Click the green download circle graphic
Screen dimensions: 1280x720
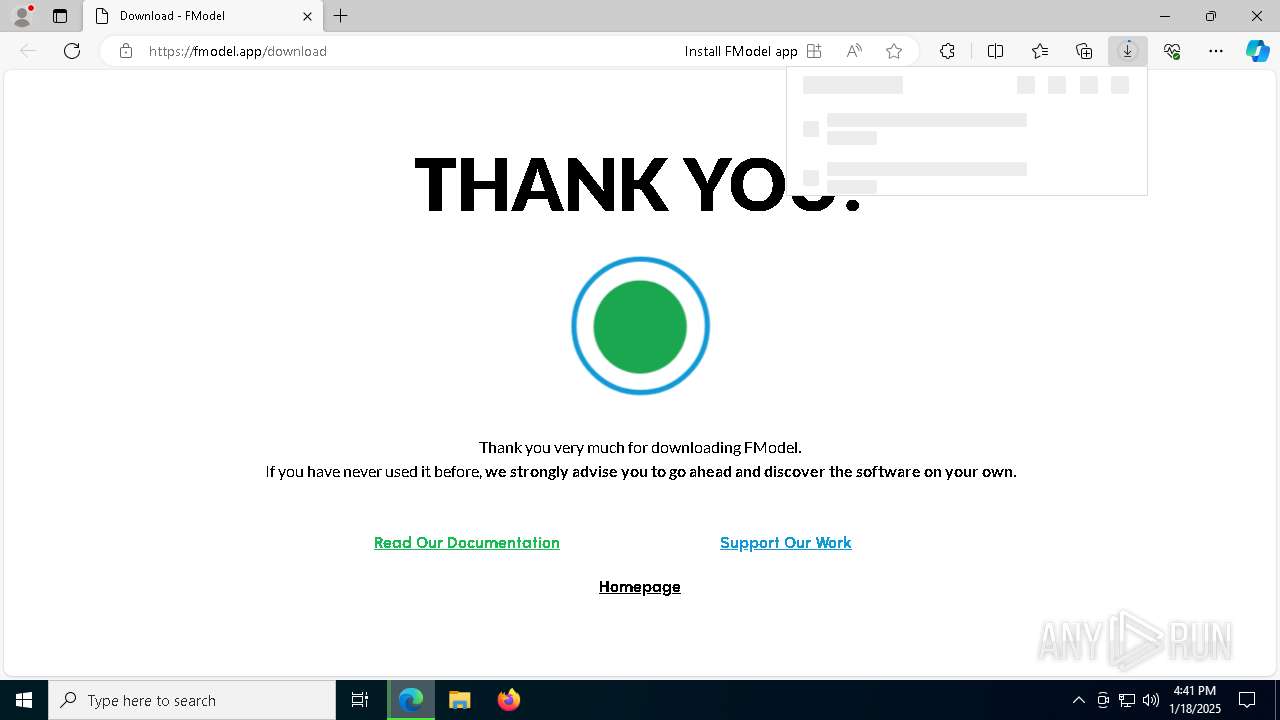pos(640,326)
